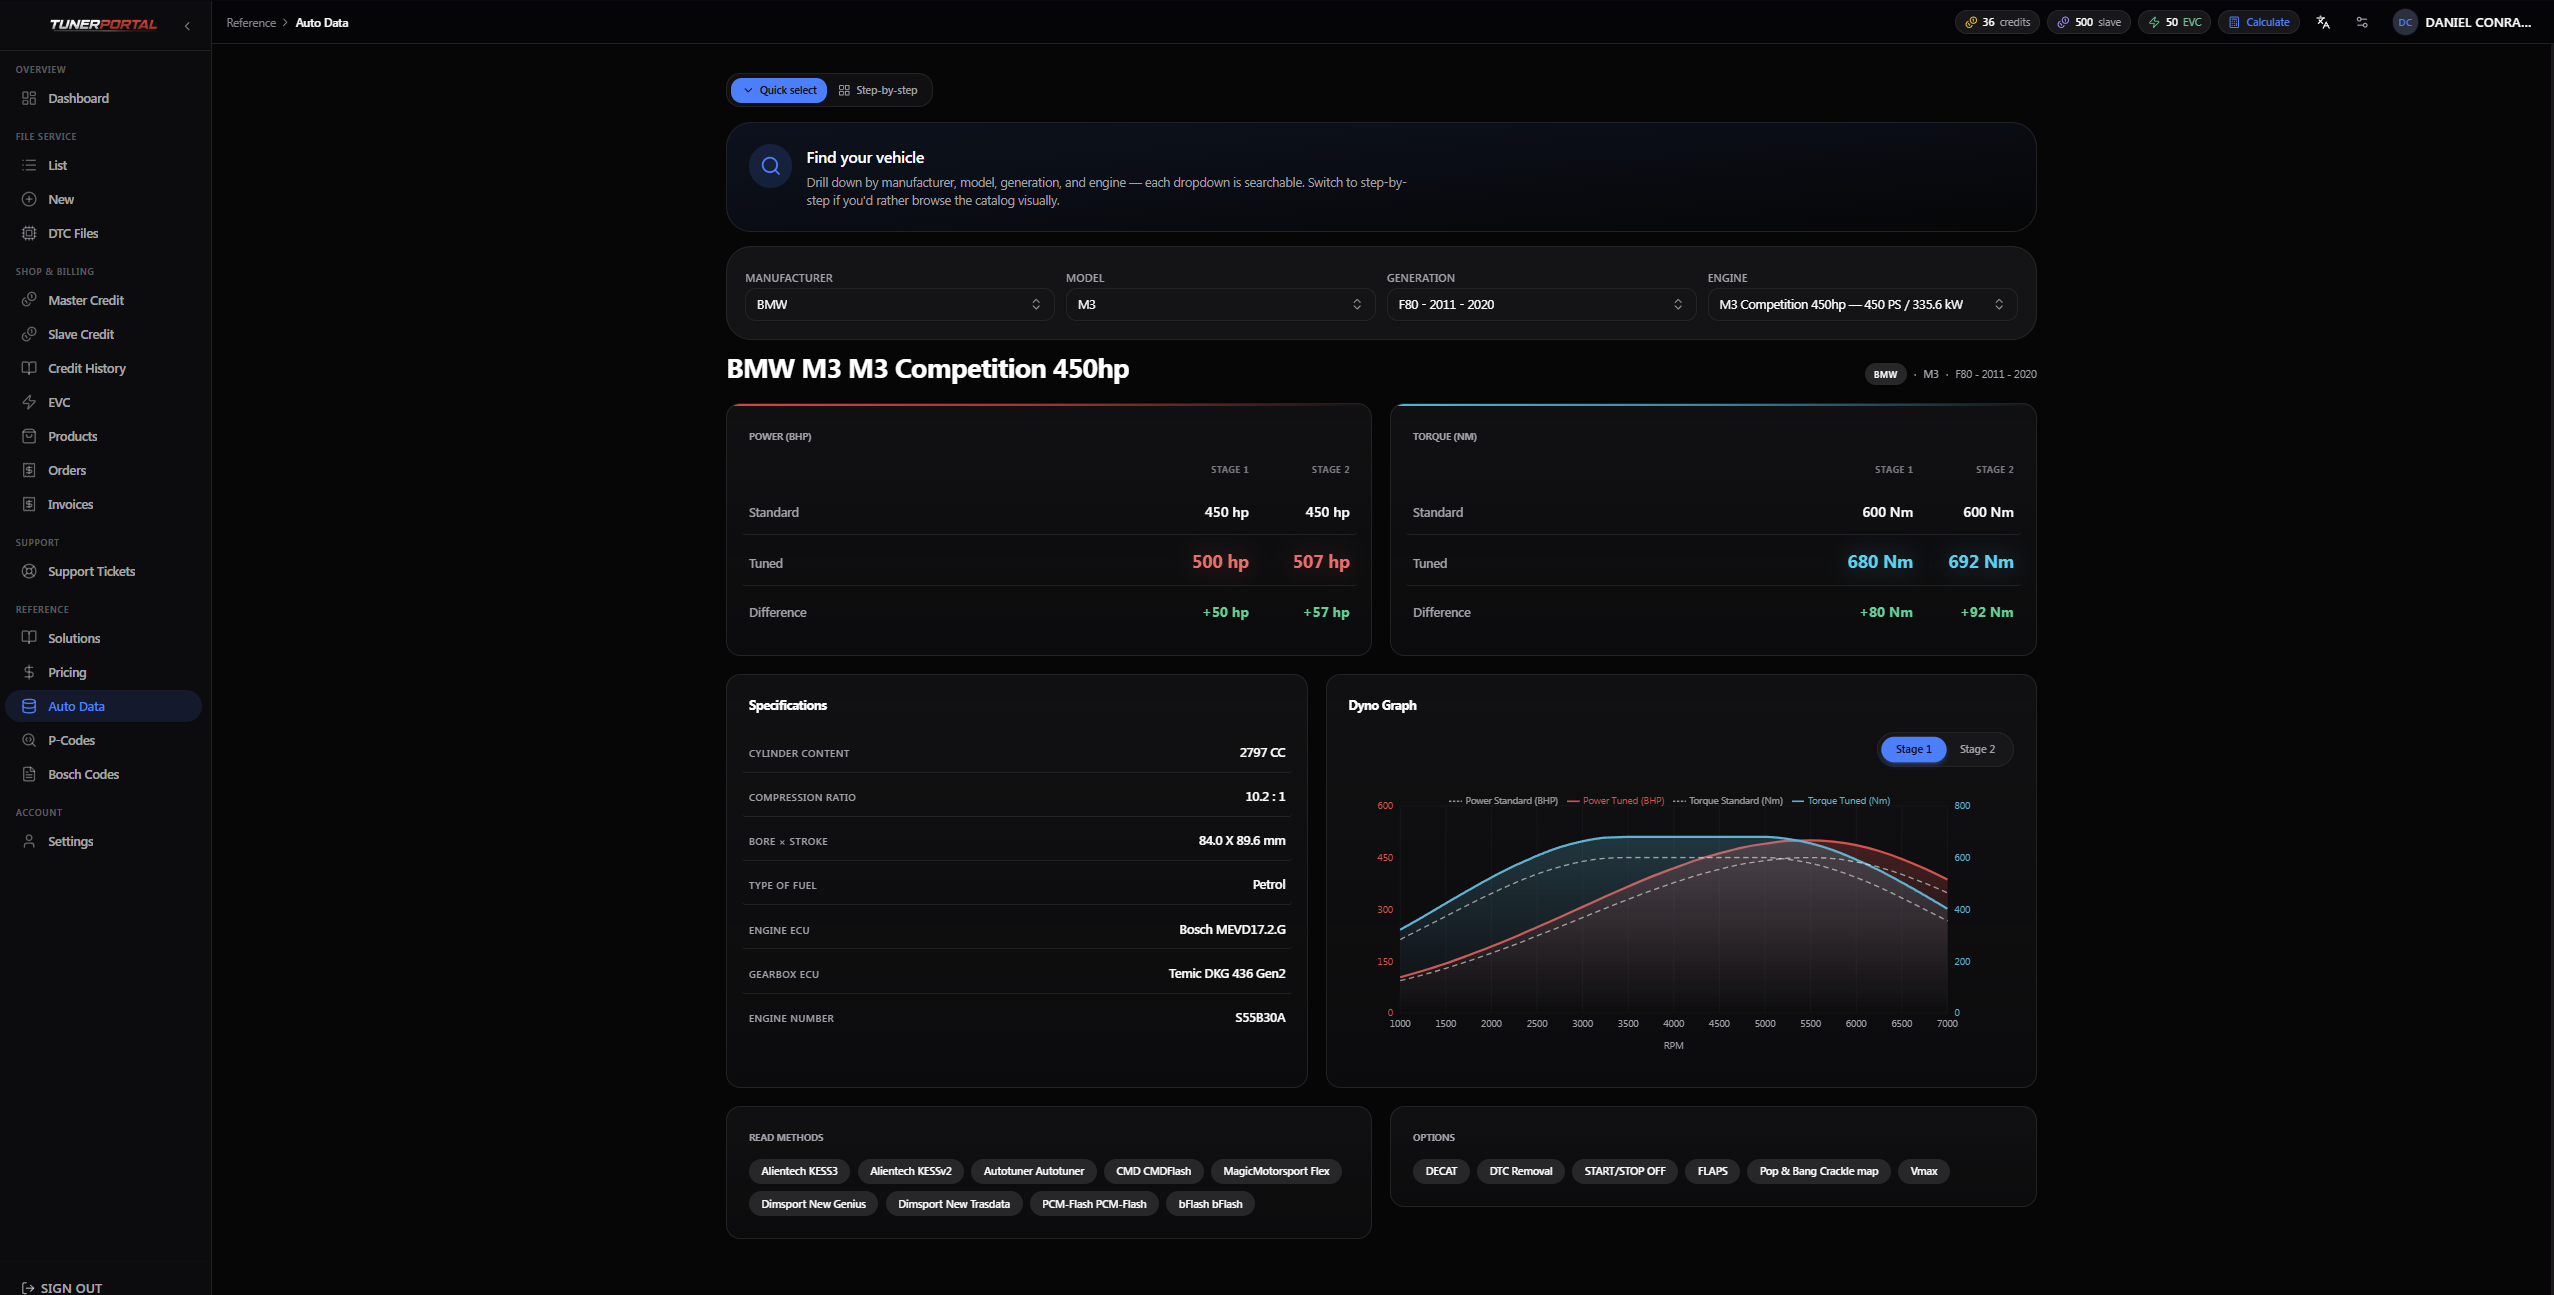Open the P-Codes reference page
The image size is (2554, 1295).
pyautogui.click(x=104, y=740)
